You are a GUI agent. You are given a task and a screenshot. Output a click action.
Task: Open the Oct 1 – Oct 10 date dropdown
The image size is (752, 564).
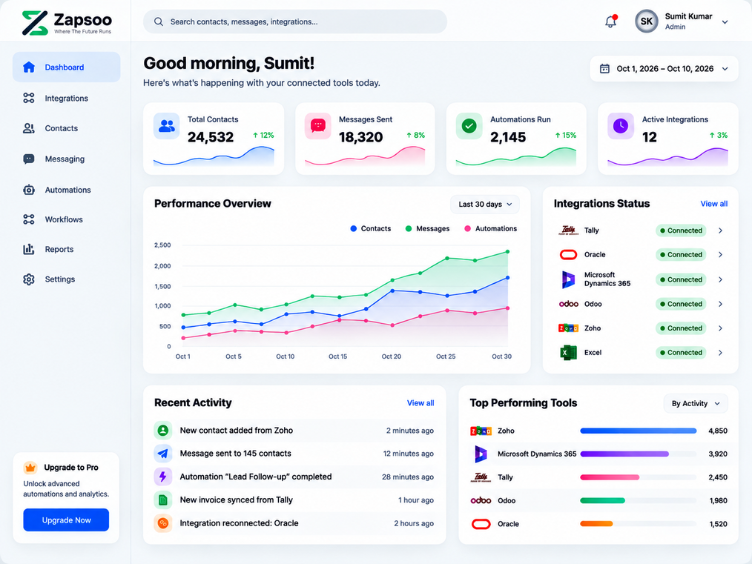[x=664, y=69]
